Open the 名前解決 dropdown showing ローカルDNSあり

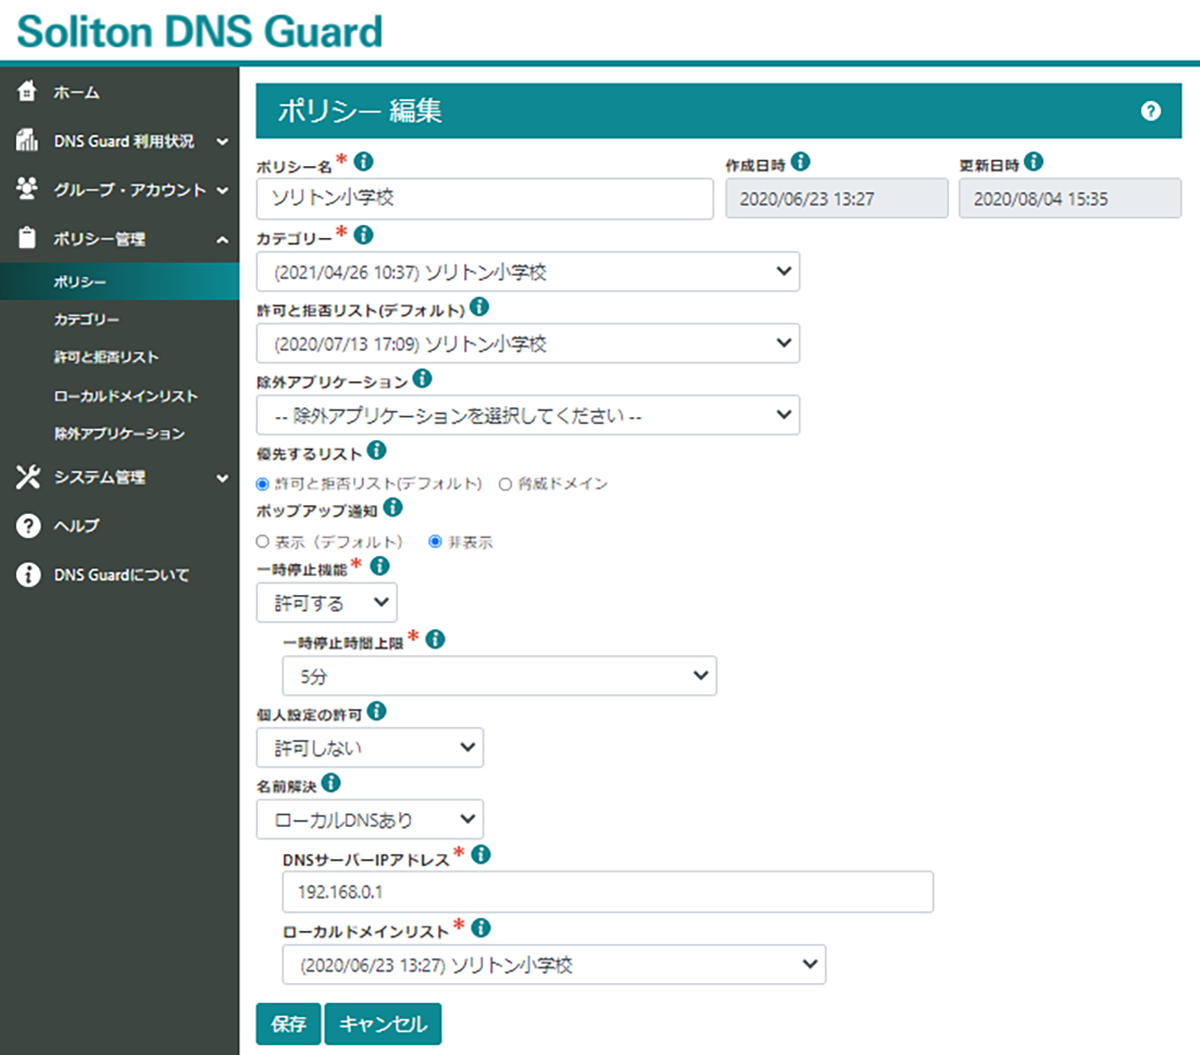pyautogui.click(x=370, y=820)
